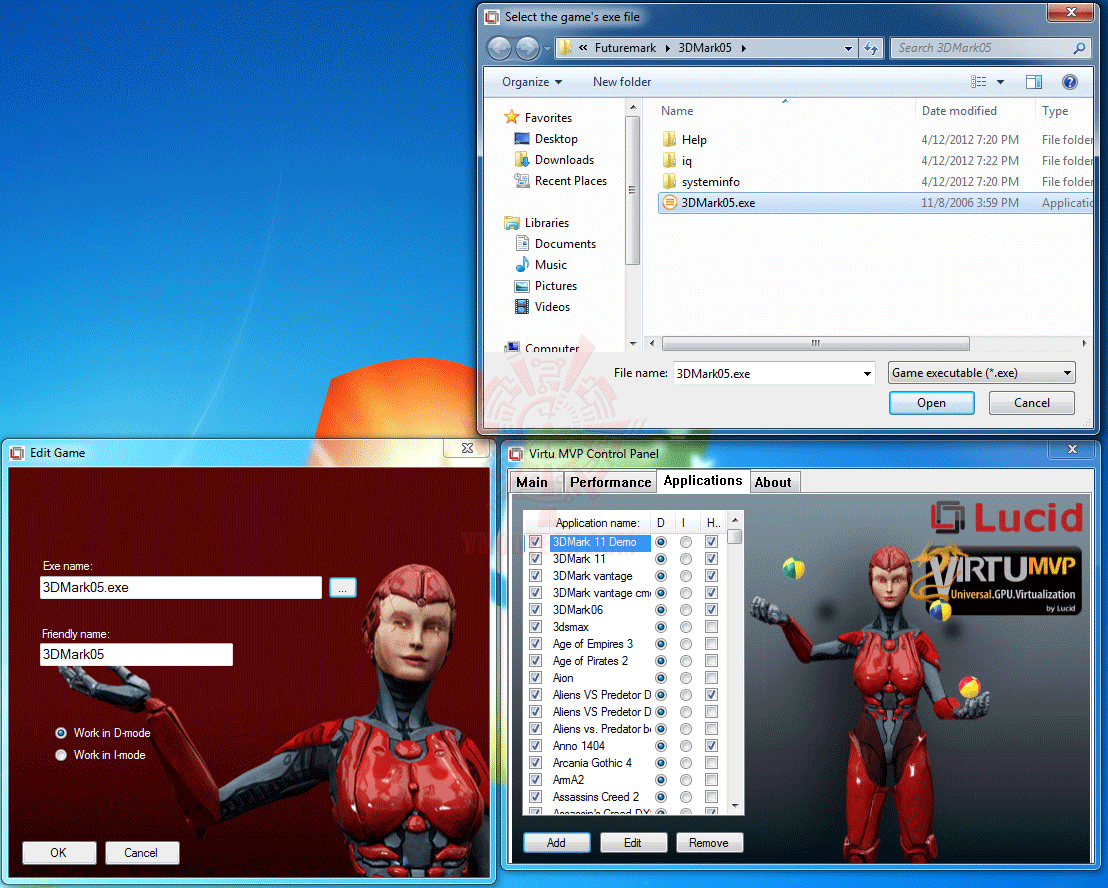
Task: Click the search magnifier in Search 3DMark05
Action: coord(1079,48)
